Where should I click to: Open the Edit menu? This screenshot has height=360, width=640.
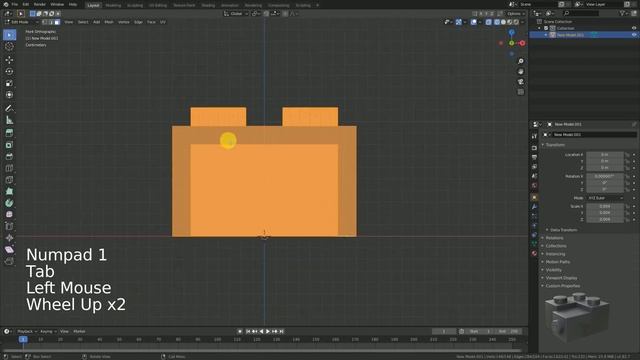[x=26, y=4]
